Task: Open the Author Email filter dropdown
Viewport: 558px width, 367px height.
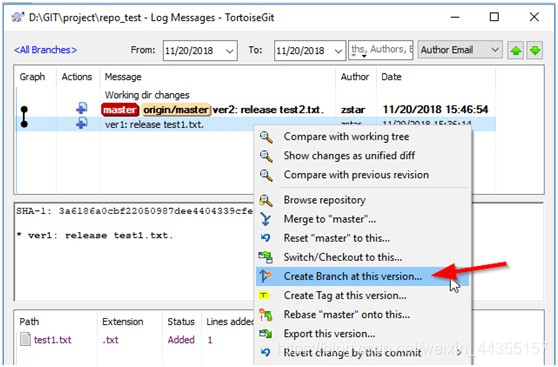Action: 494,50
